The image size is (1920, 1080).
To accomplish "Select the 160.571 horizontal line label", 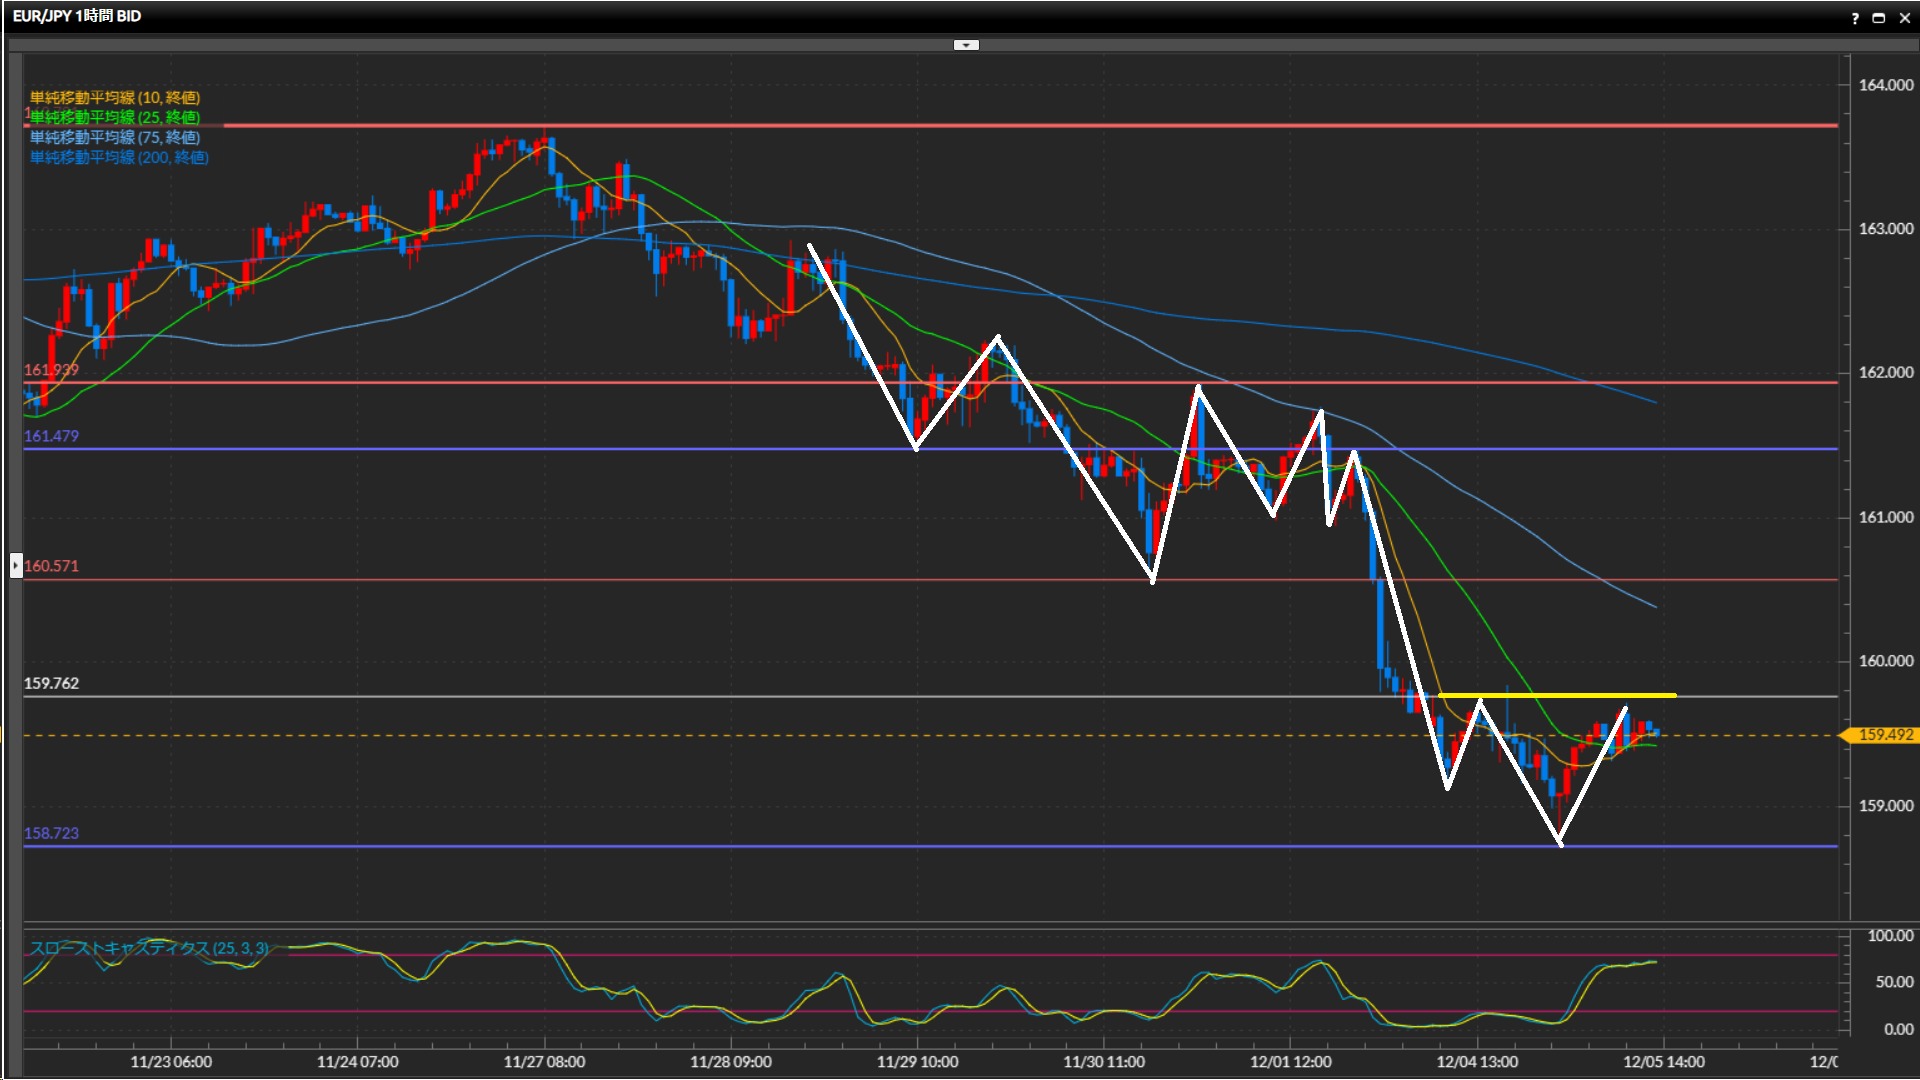I will pos(51,566).
